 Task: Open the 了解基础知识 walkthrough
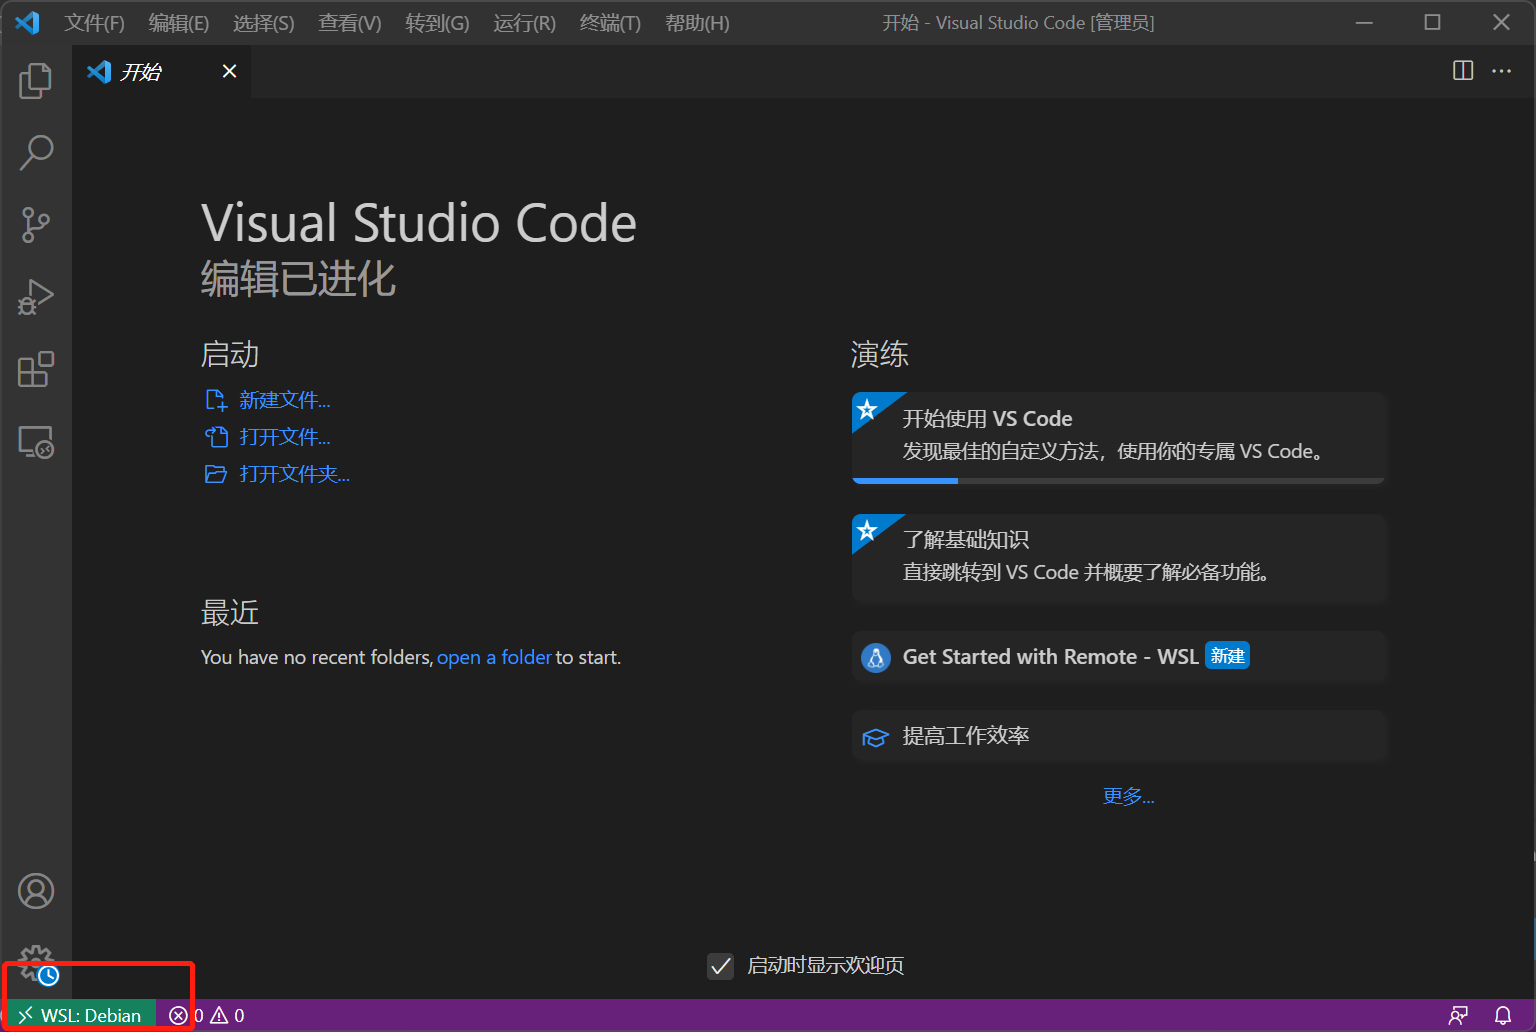tap(1119, 558)
